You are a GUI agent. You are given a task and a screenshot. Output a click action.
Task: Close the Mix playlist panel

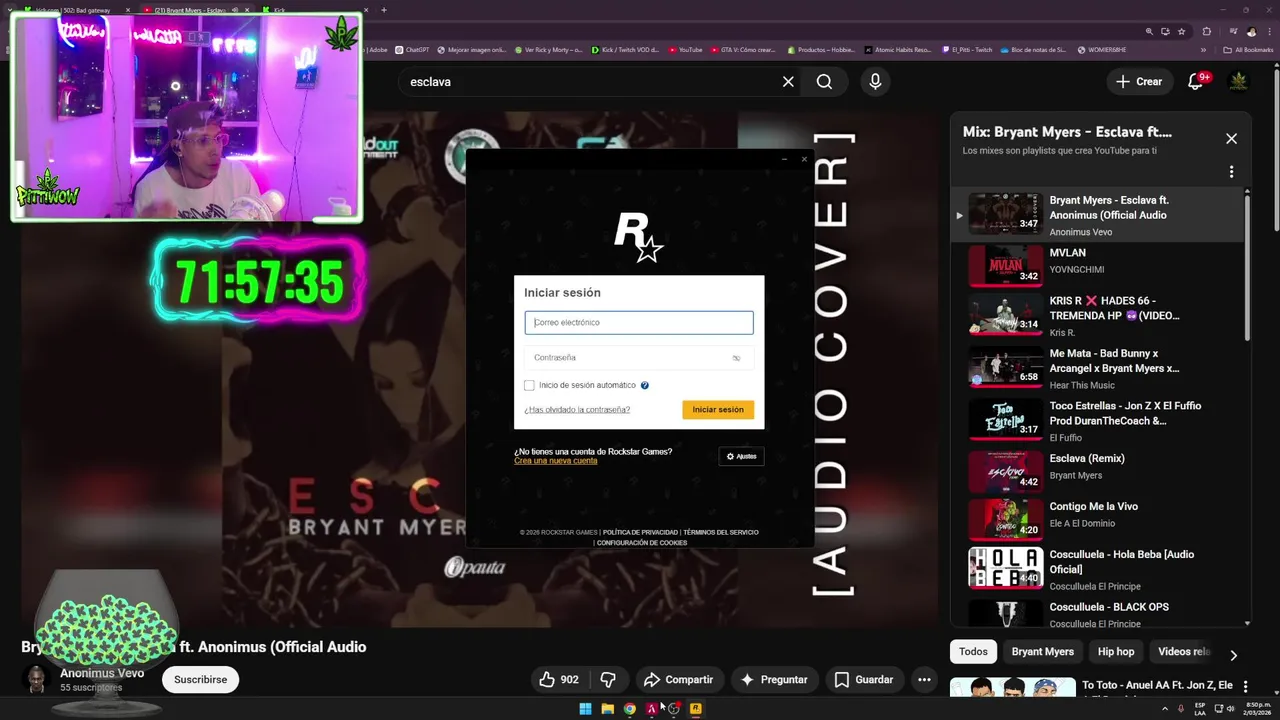coord(1231,139)
